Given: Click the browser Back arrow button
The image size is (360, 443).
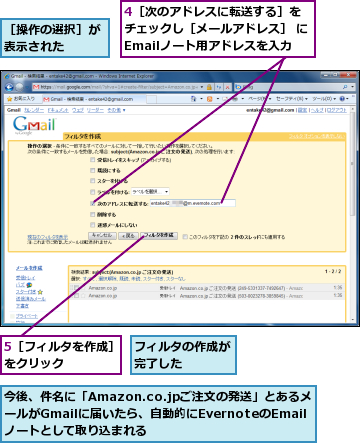Looking at the screenshot, I should click(9, 87).
